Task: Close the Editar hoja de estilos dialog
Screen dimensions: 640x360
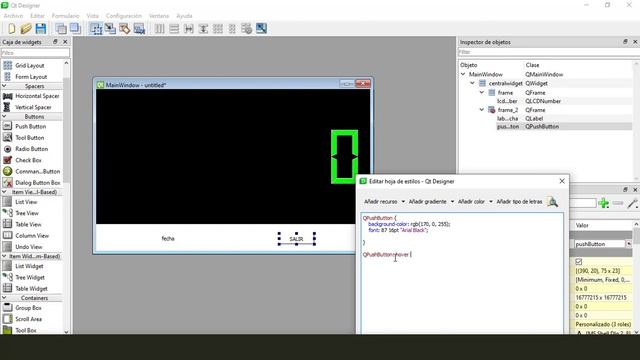Action: (562, 181)
